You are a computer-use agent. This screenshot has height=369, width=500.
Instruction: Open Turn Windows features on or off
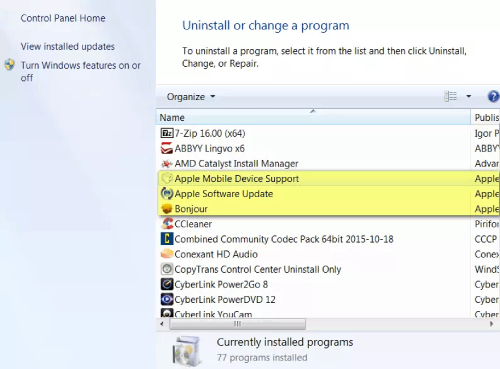[x=80, y=71]
